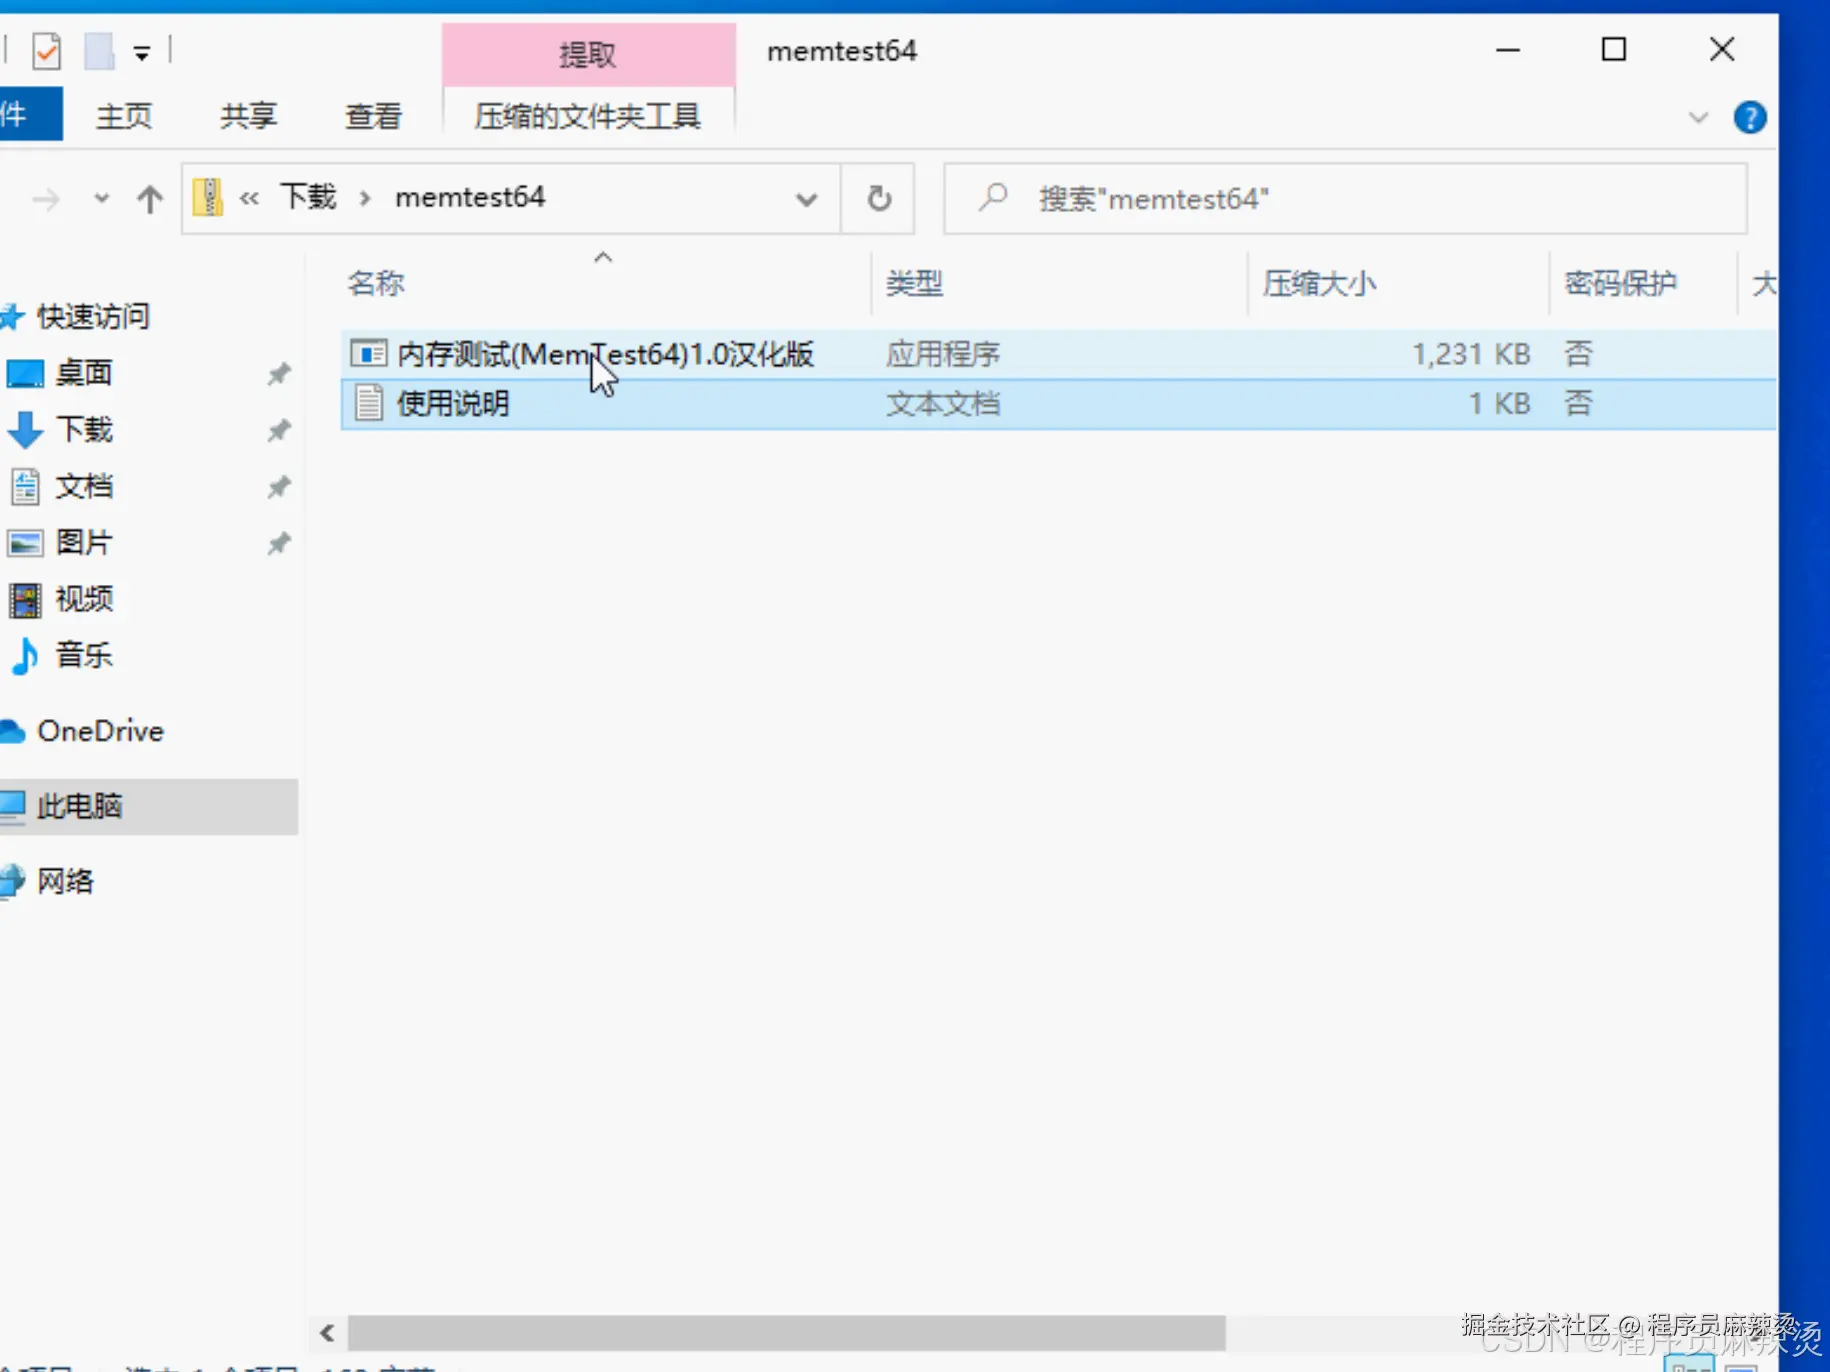Open the 压缩的文件夹工具 Extract tab
This screenshot has height=1372, width=1830.
(588, 115)
